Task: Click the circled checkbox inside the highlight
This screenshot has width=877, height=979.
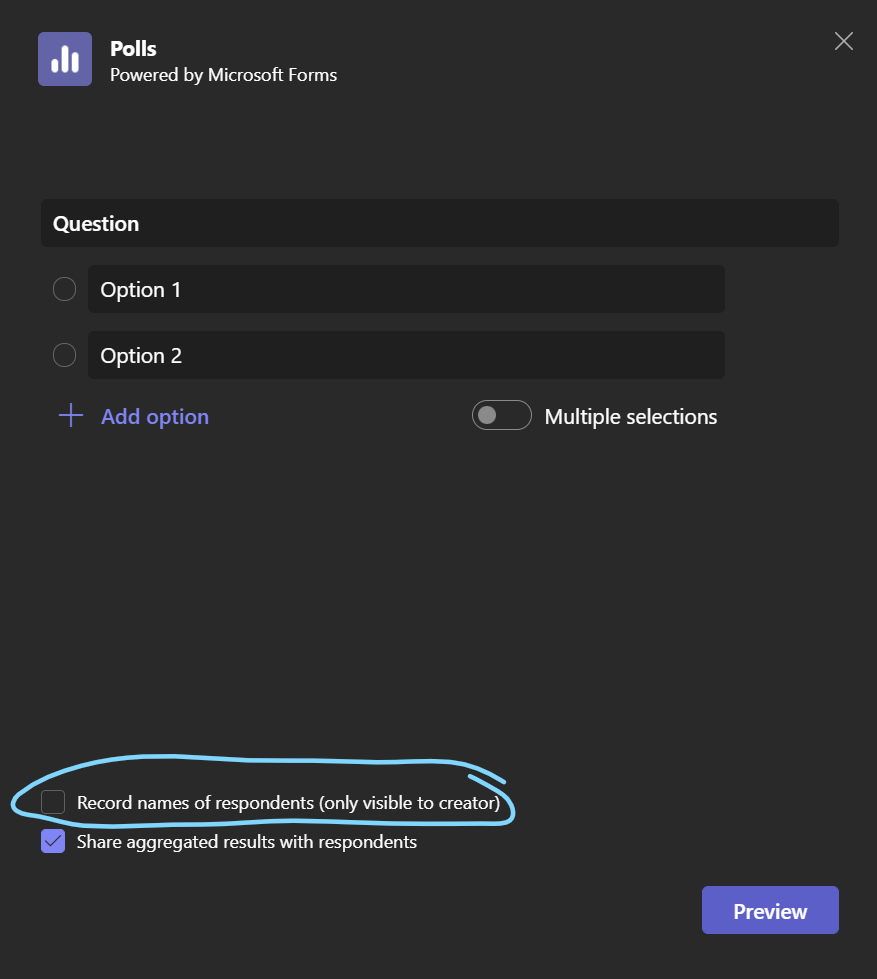Action: (51, 802)
